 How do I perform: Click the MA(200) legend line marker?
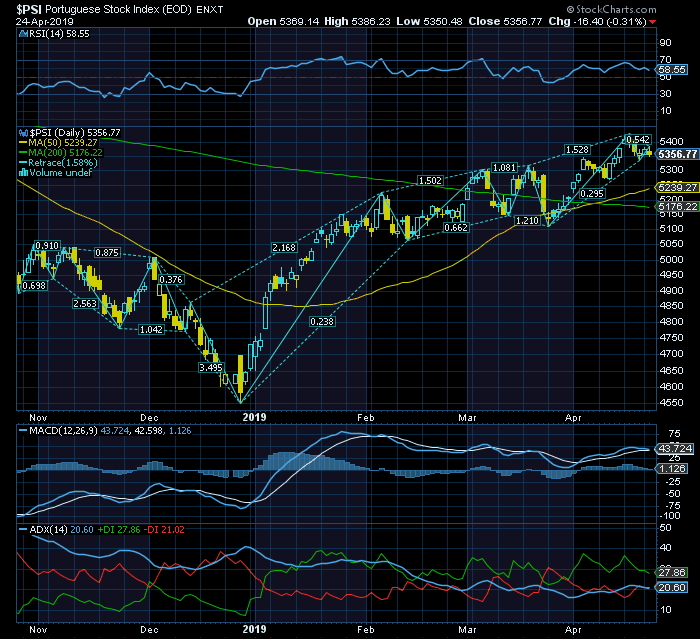click(22, 152)
